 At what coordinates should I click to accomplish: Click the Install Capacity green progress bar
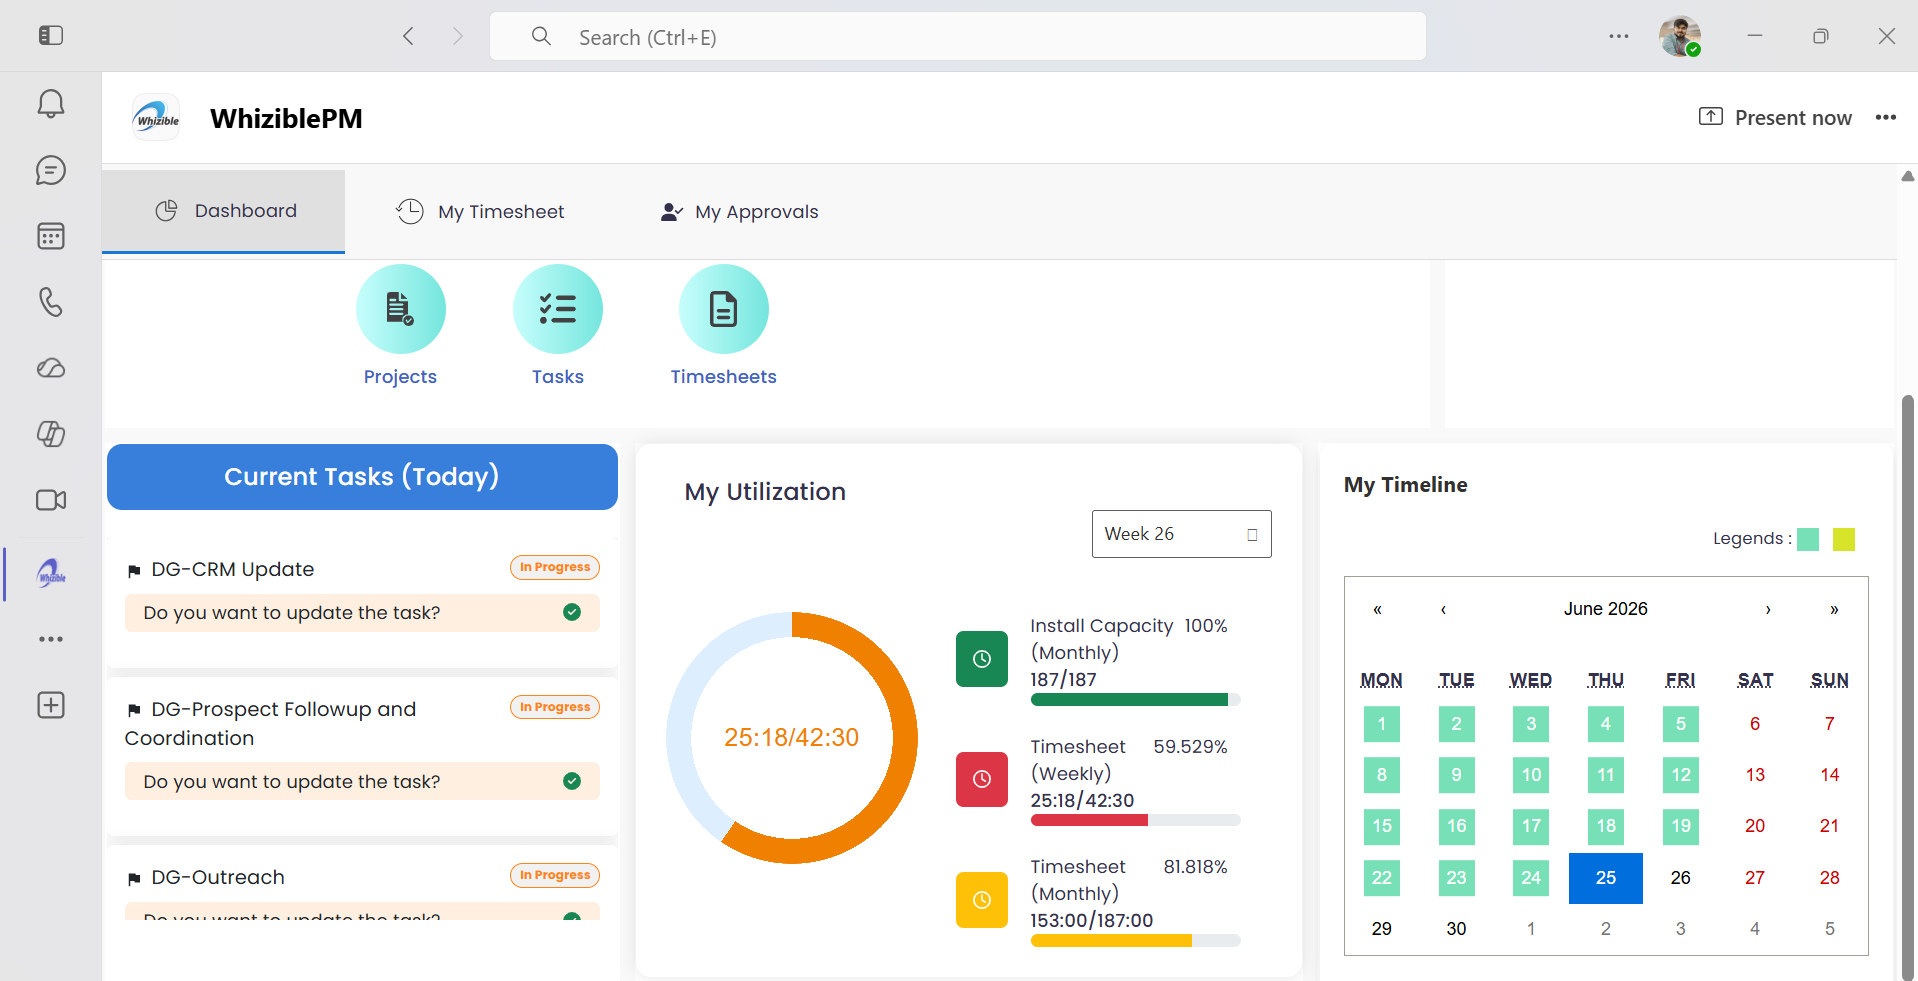[x=1136, y=700]
